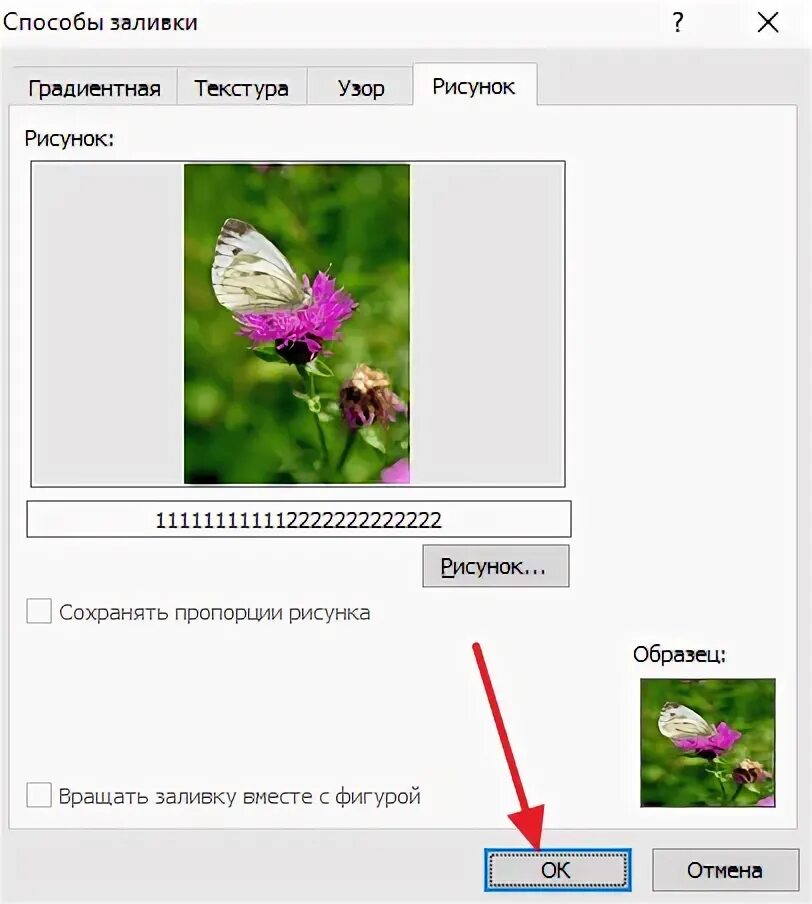Confirm with the OK button
812x904 pixels.
click(x=557, y=870)
